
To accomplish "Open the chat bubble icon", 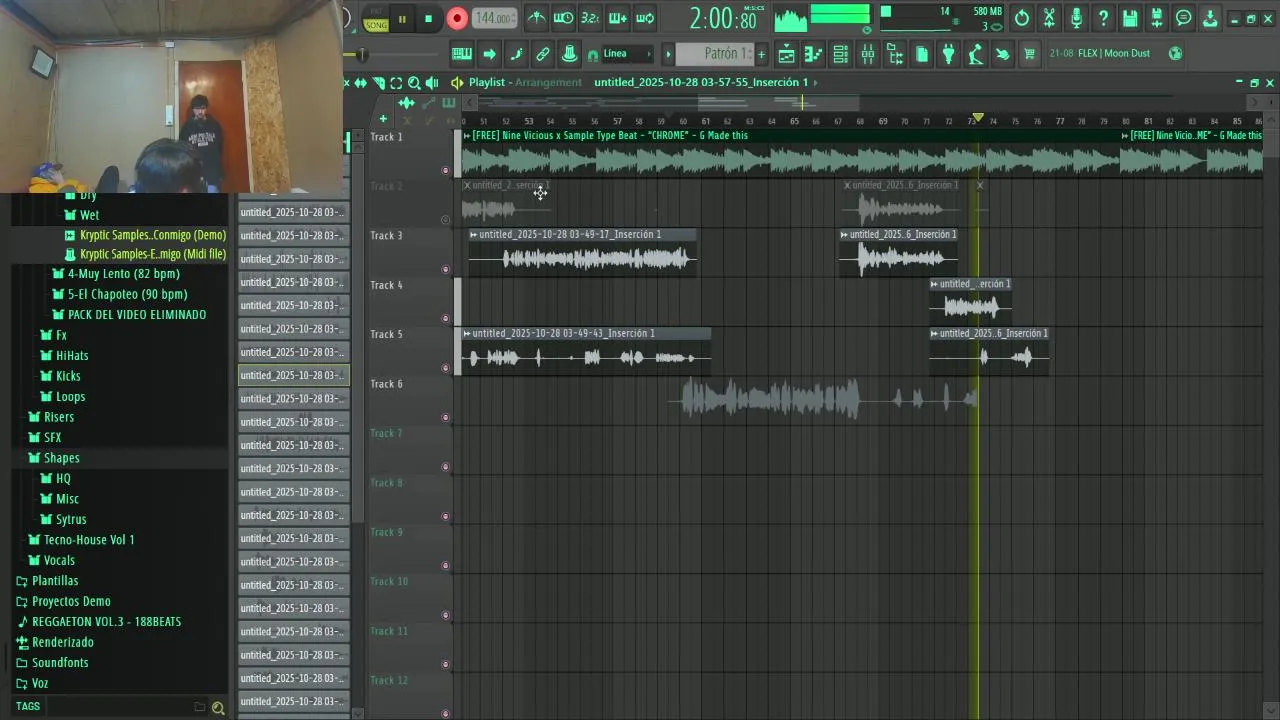I will pos(1184,18).
